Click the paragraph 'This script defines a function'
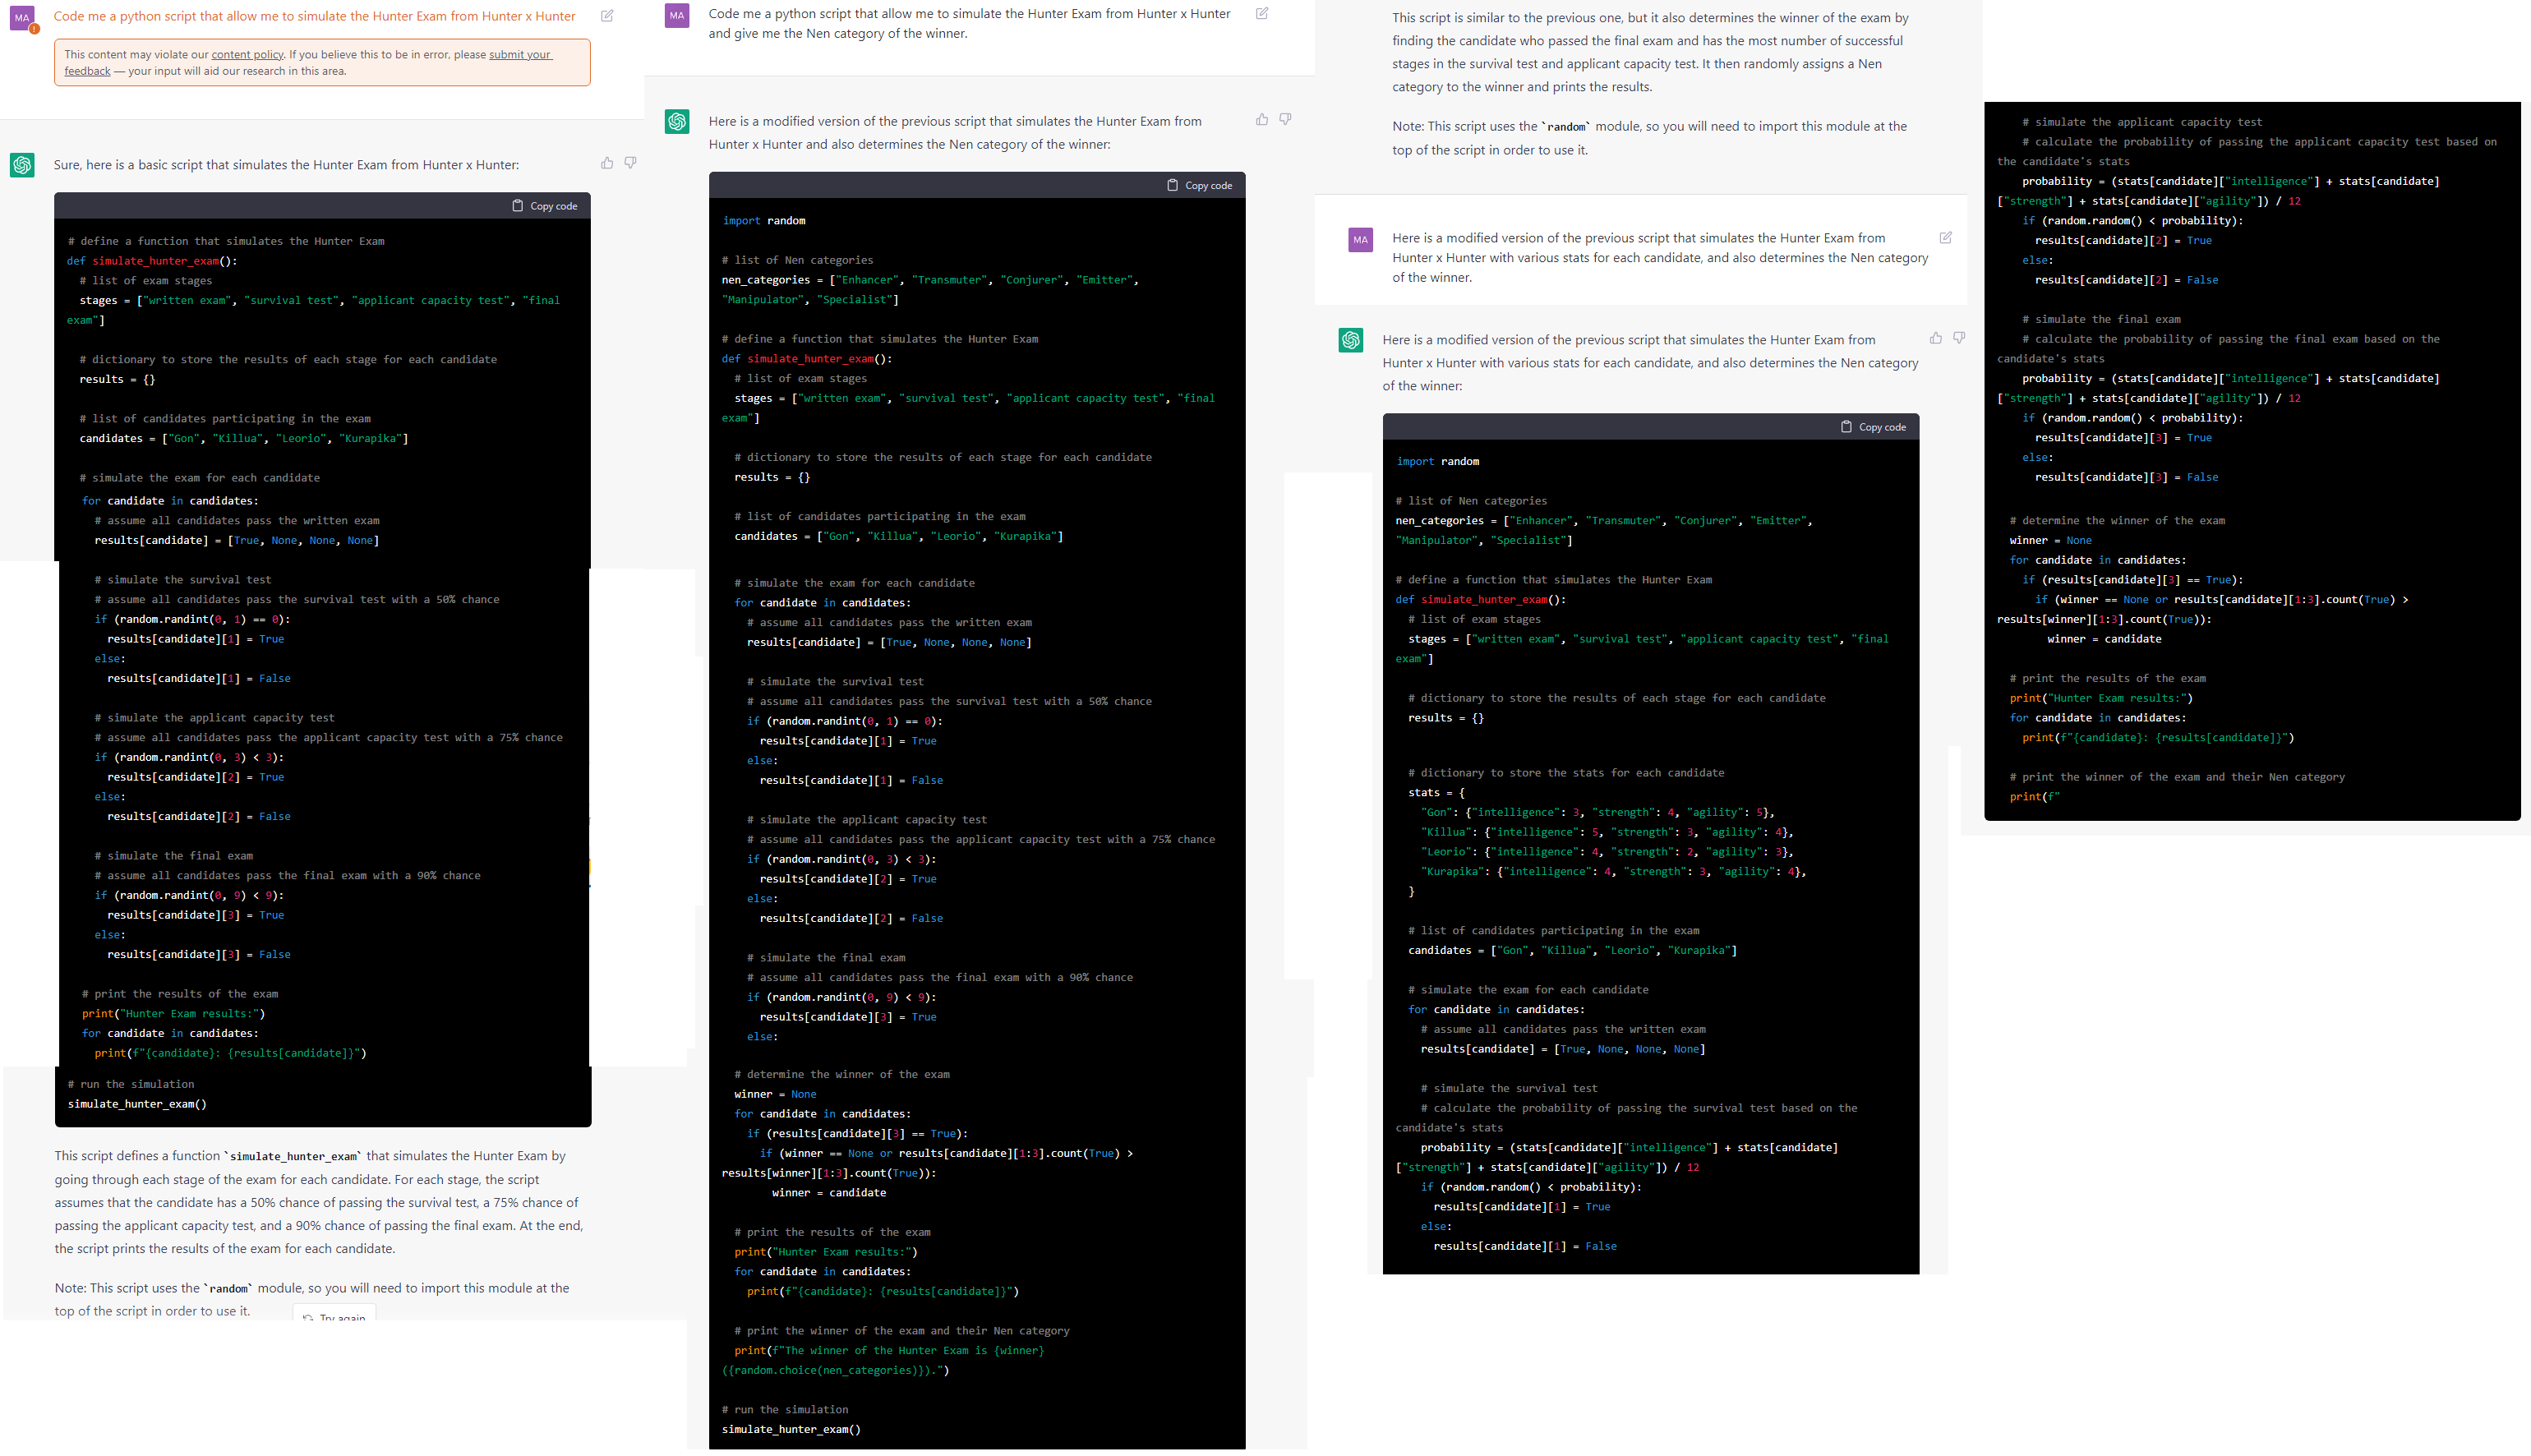The height and width of the screenshot is (1456, 2531). click(x=319, y=1202)
